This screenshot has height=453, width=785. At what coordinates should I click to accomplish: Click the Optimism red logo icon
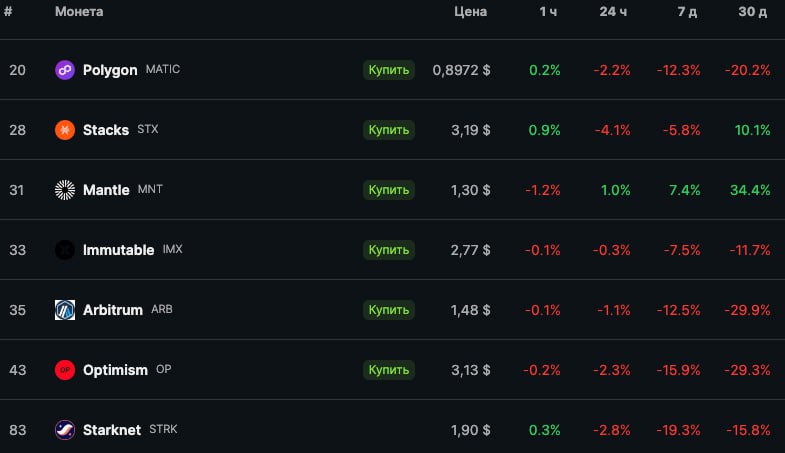pyautogui.click(x=65, y=370)
